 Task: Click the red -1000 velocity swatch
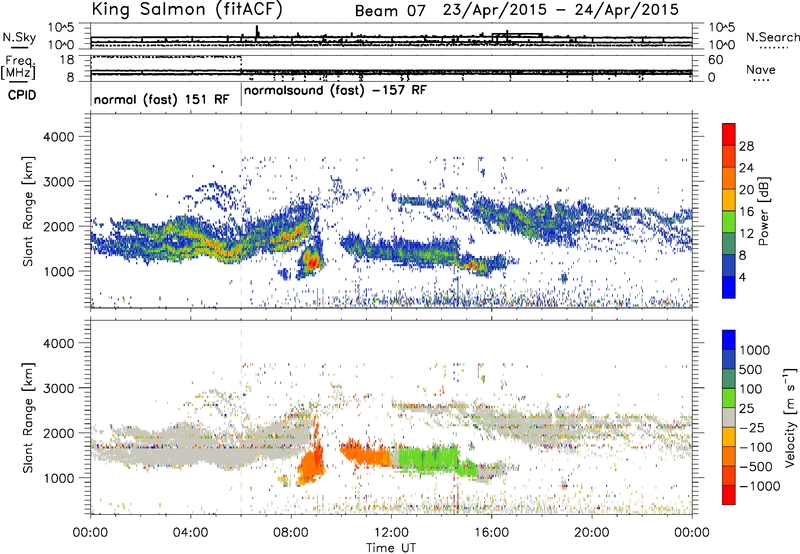(x=729, y=495)
